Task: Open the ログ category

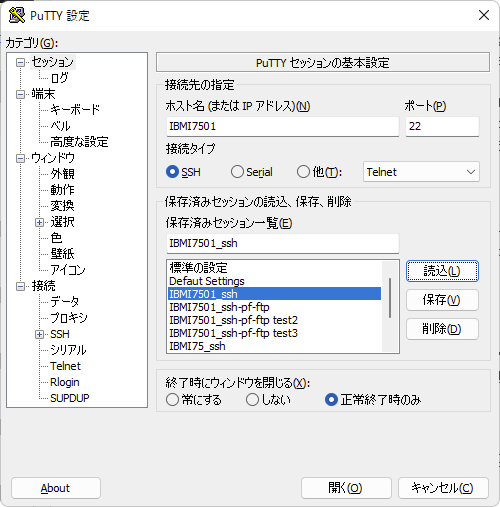Action: tap(59, 78)
